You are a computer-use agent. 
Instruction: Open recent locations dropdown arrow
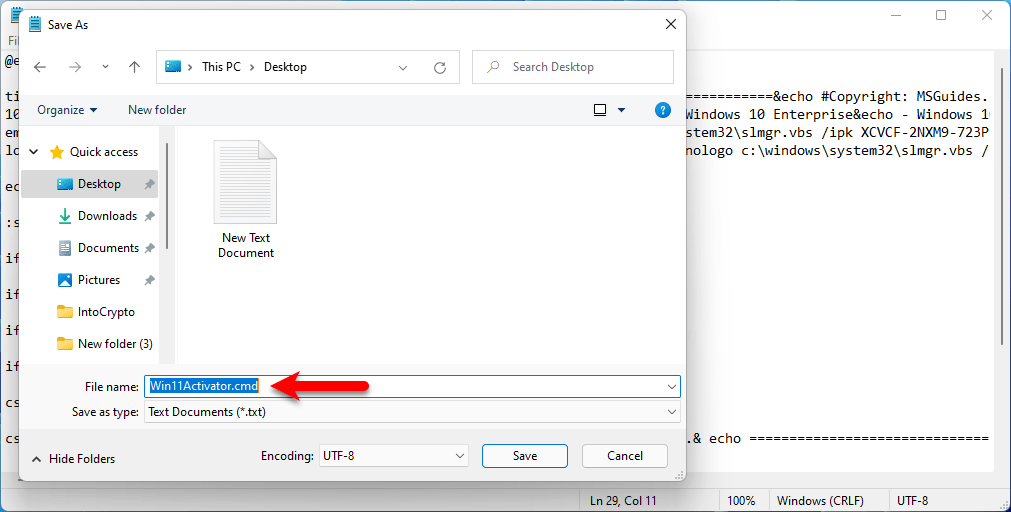(105, 67)
